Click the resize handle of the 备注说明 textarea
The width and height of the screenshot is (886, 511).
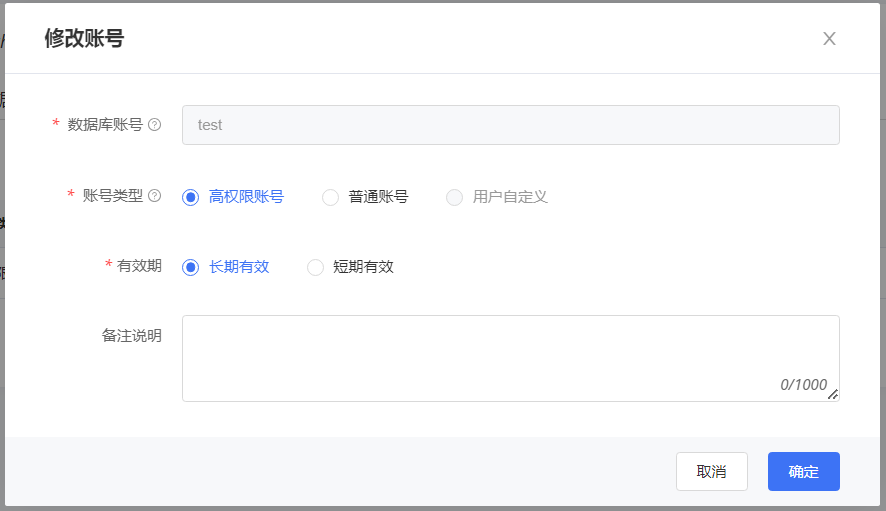[832, 394]
